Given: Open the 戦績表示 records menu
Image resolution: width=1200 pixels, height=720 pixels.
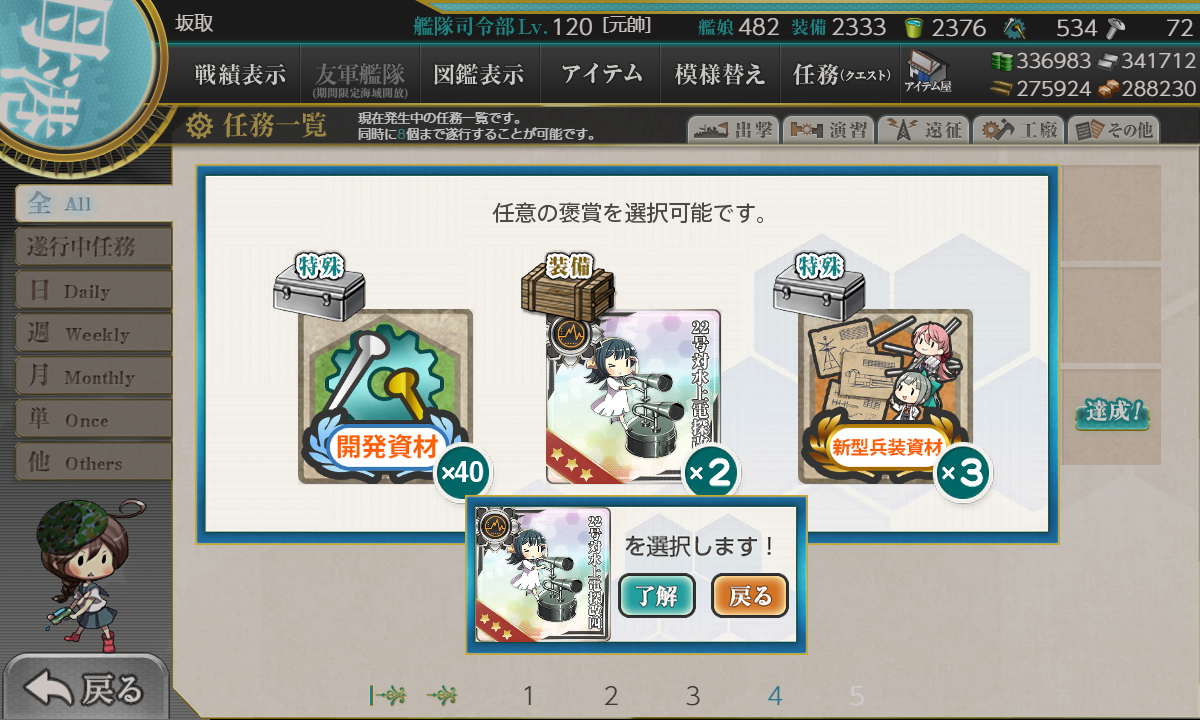Looking at the screenshot, I should 240,74.
